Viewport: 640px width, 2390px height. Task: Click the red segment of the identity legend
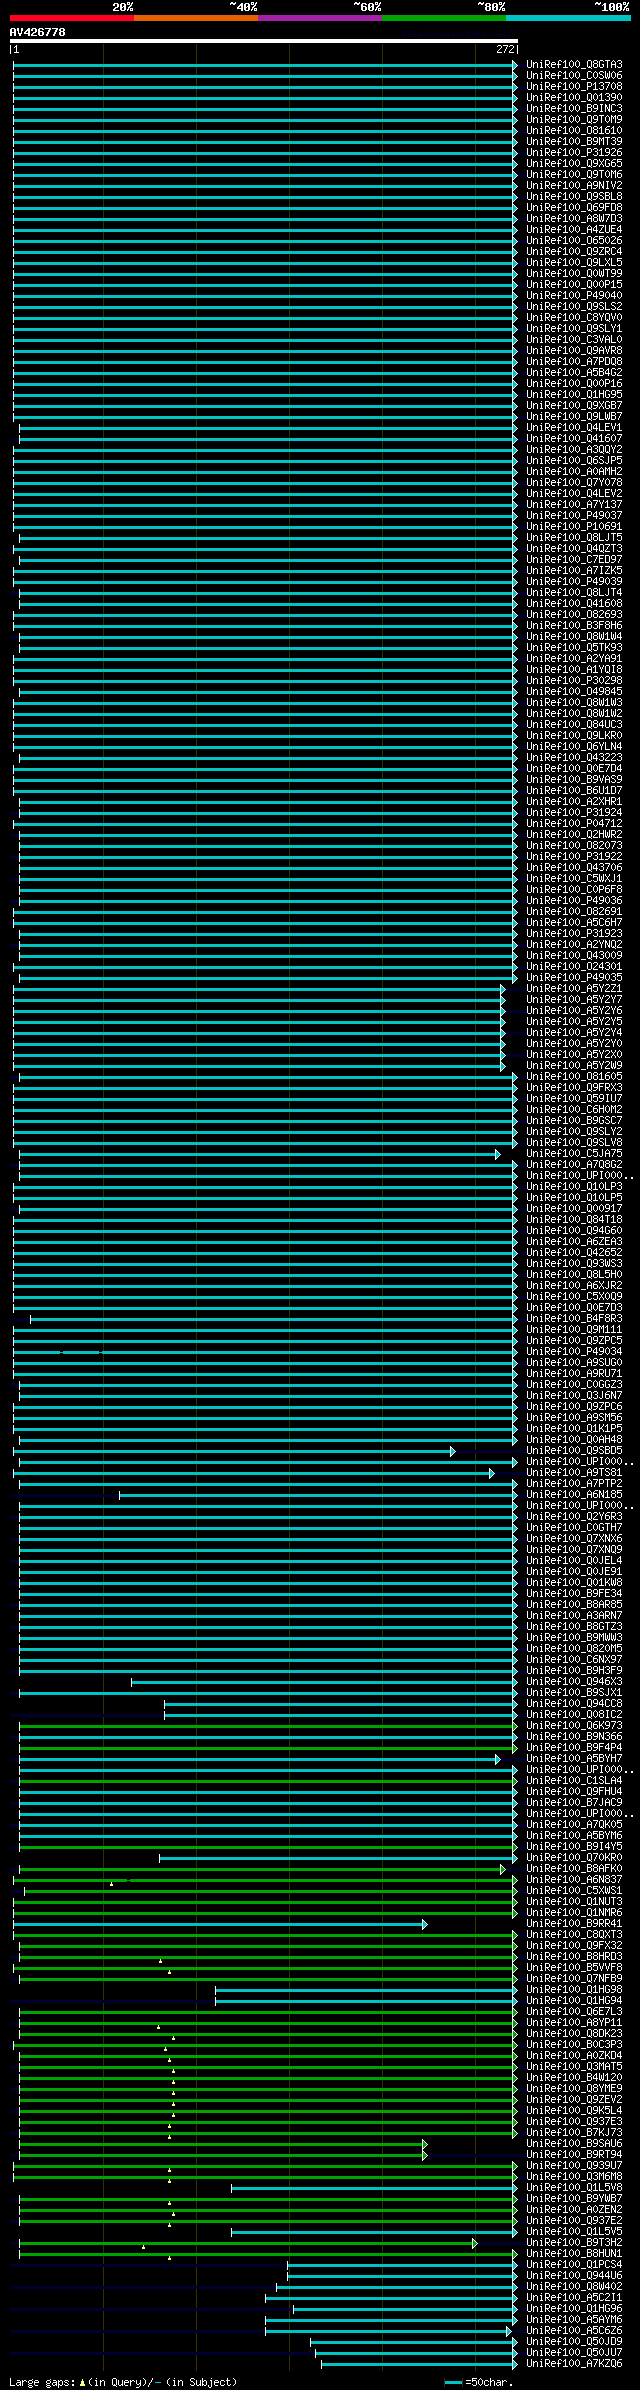72,18
